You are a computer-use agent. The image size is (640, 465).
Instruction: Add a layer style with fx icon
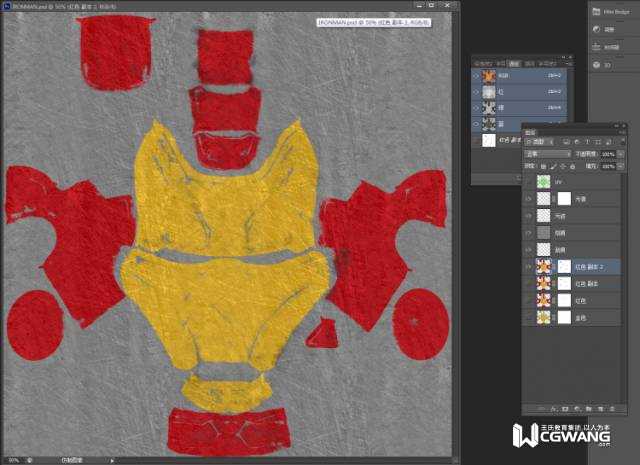[x=554, y=408]
